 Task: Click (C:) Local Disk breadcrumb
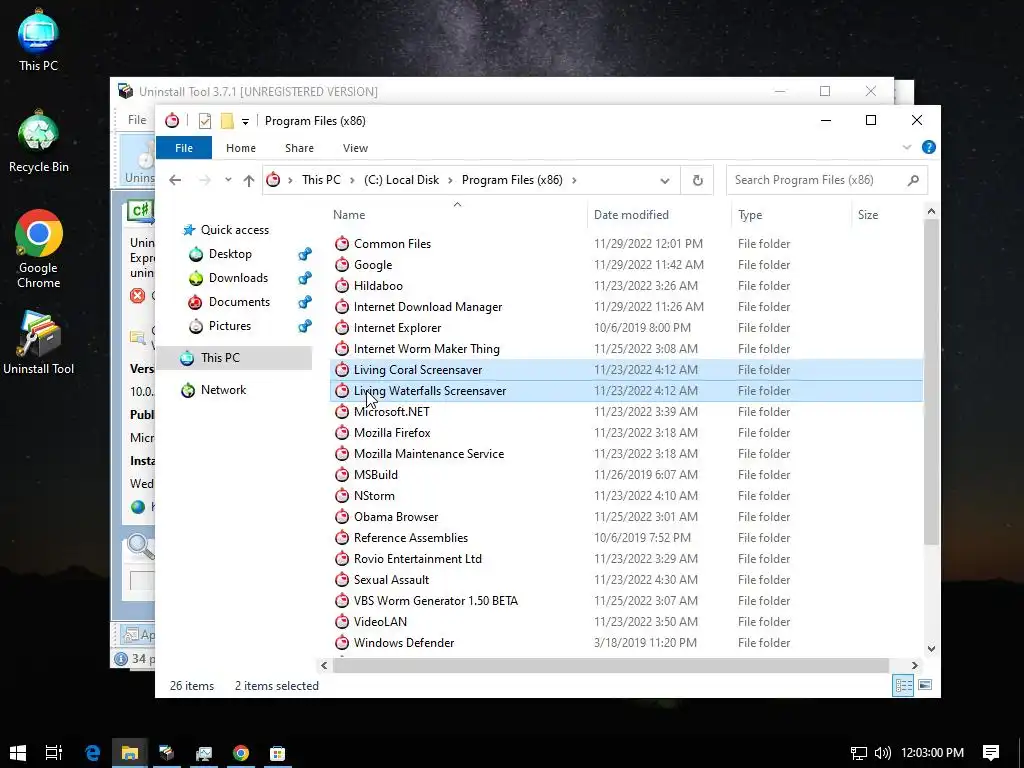click(401, 180)
